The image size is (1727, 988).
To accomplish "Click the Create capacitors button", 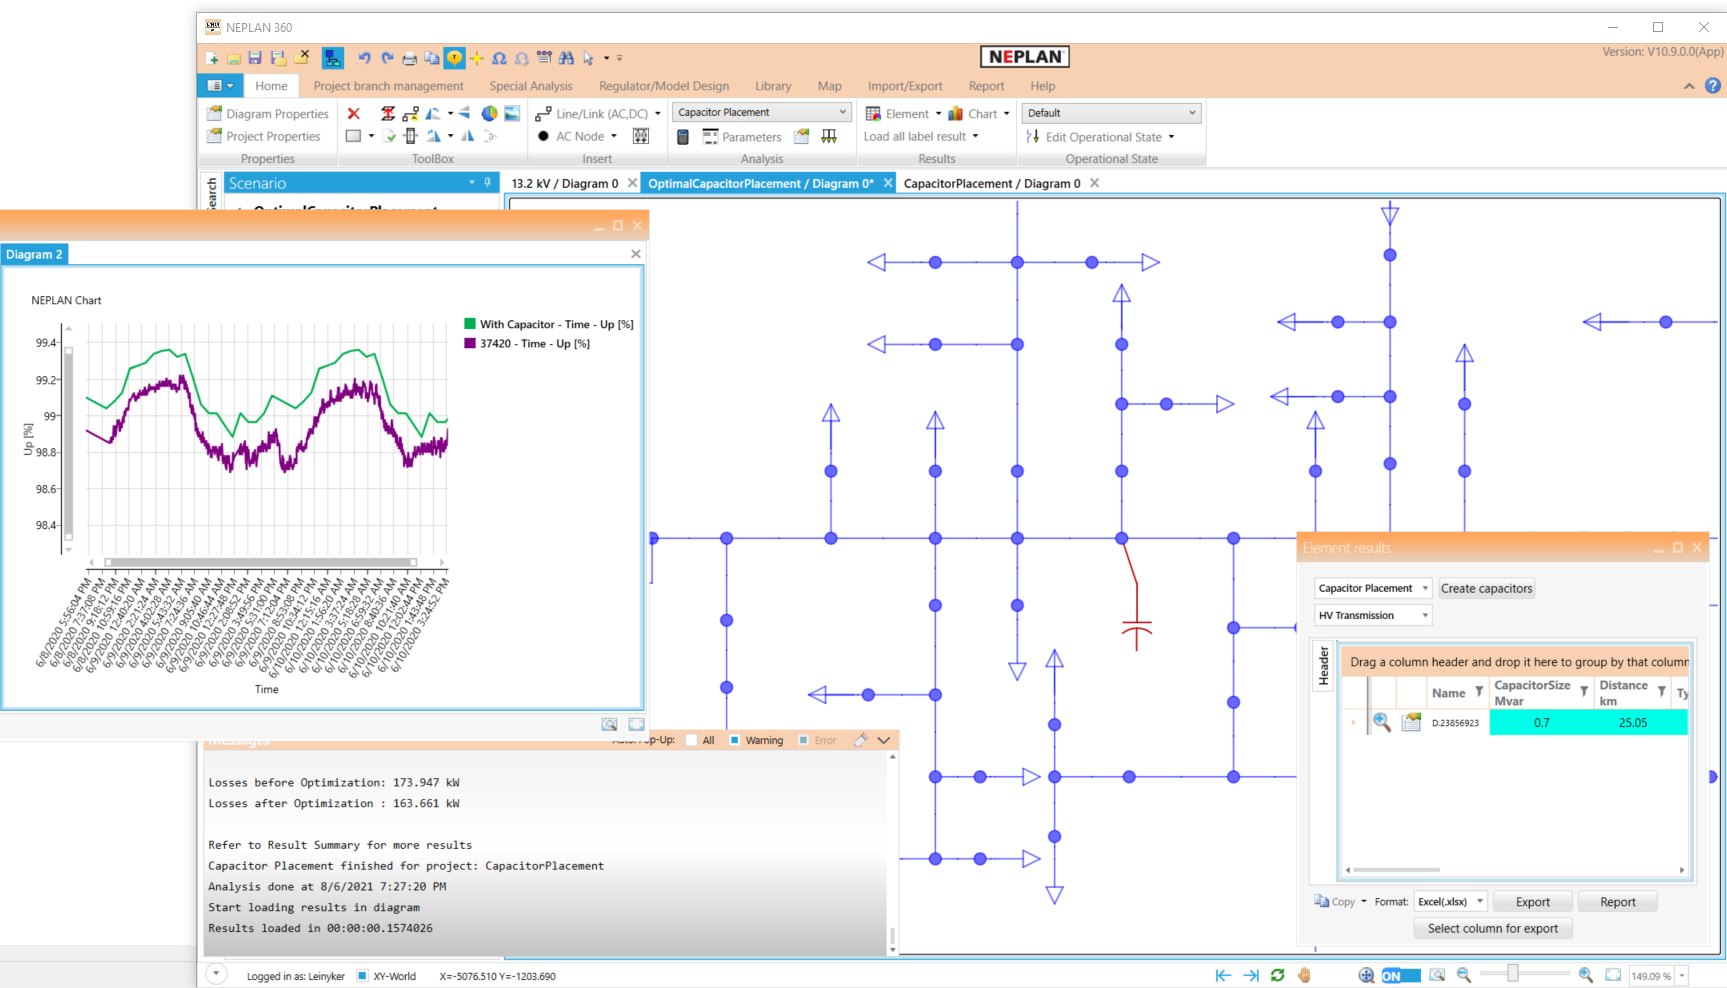I will coord(1486,588).
